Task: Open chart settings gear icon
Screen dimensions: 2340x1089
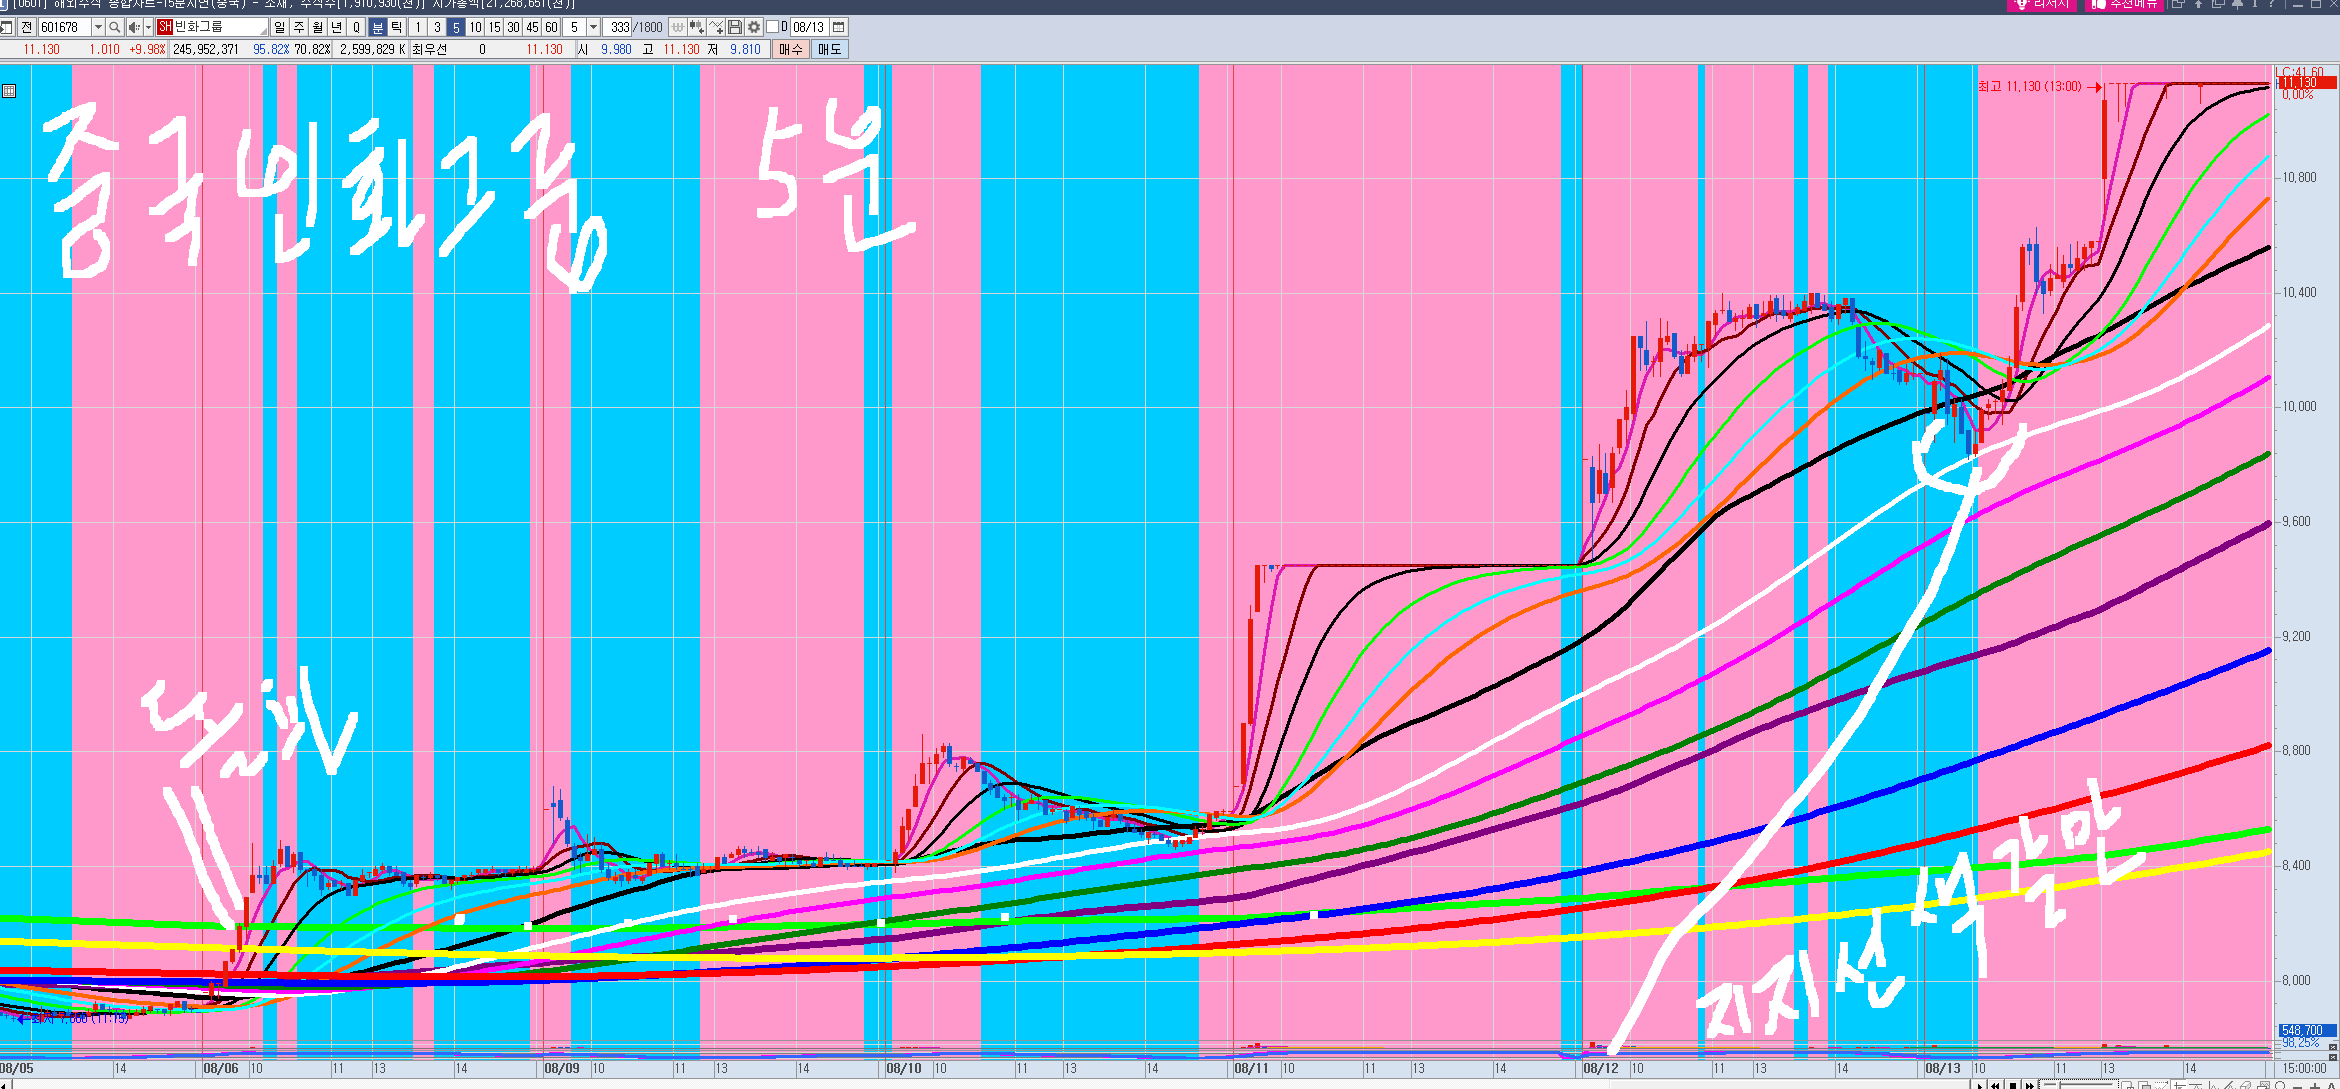Action: click(x=754, y=27)
